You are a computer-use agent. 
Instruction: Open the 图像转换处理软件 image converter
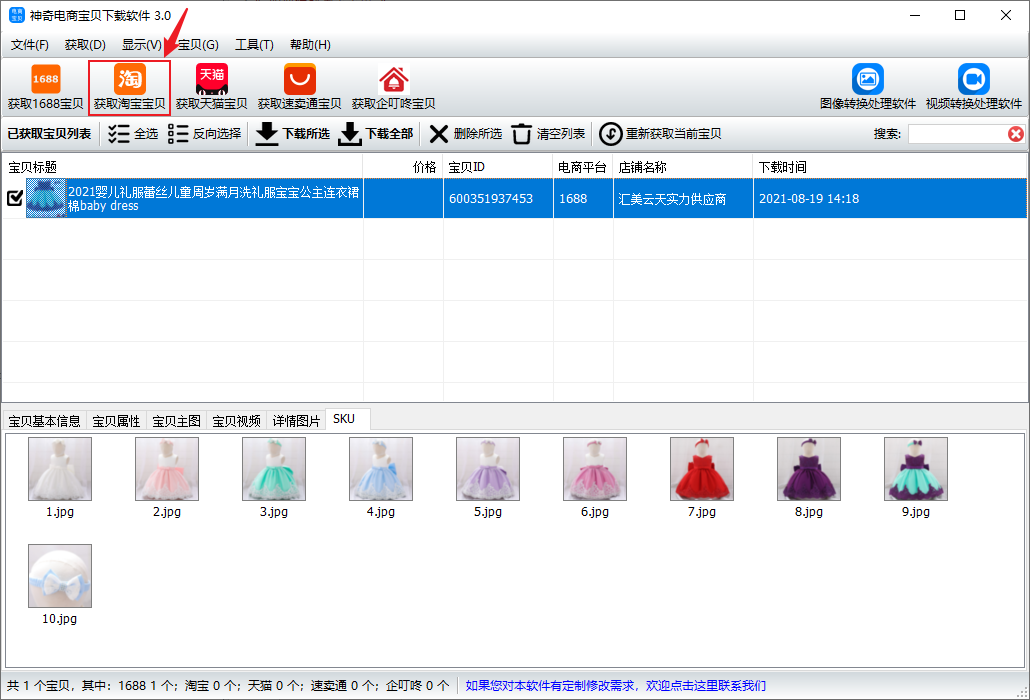coord(867,80)
